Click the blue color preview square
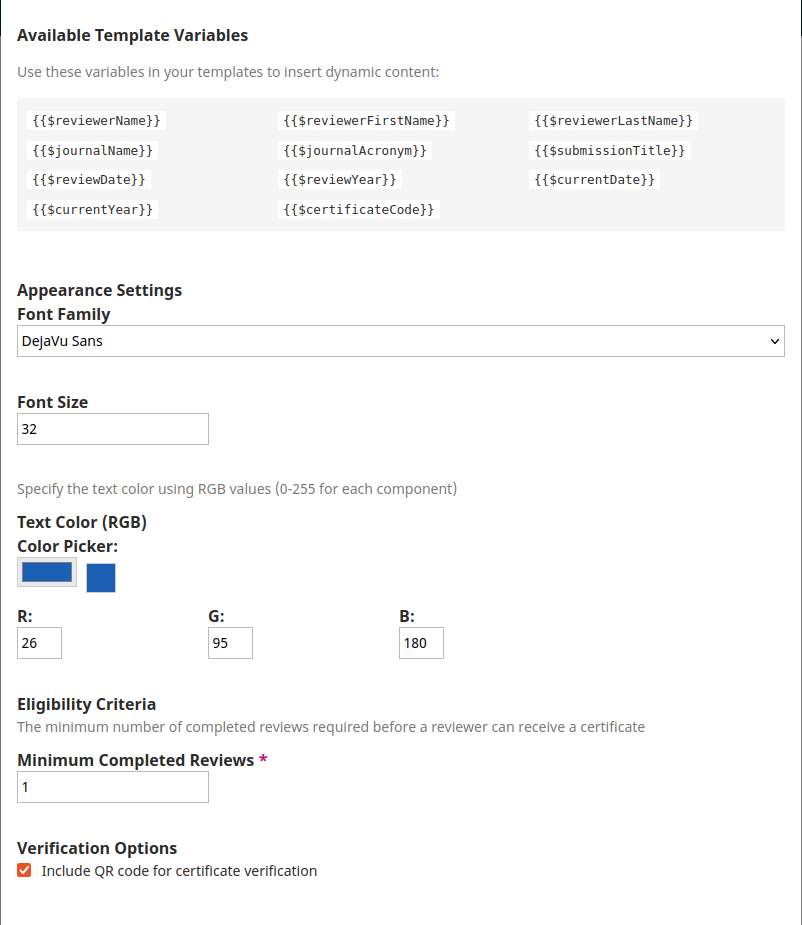The width and height of the screenshot is (802, 925). (101, 578)
